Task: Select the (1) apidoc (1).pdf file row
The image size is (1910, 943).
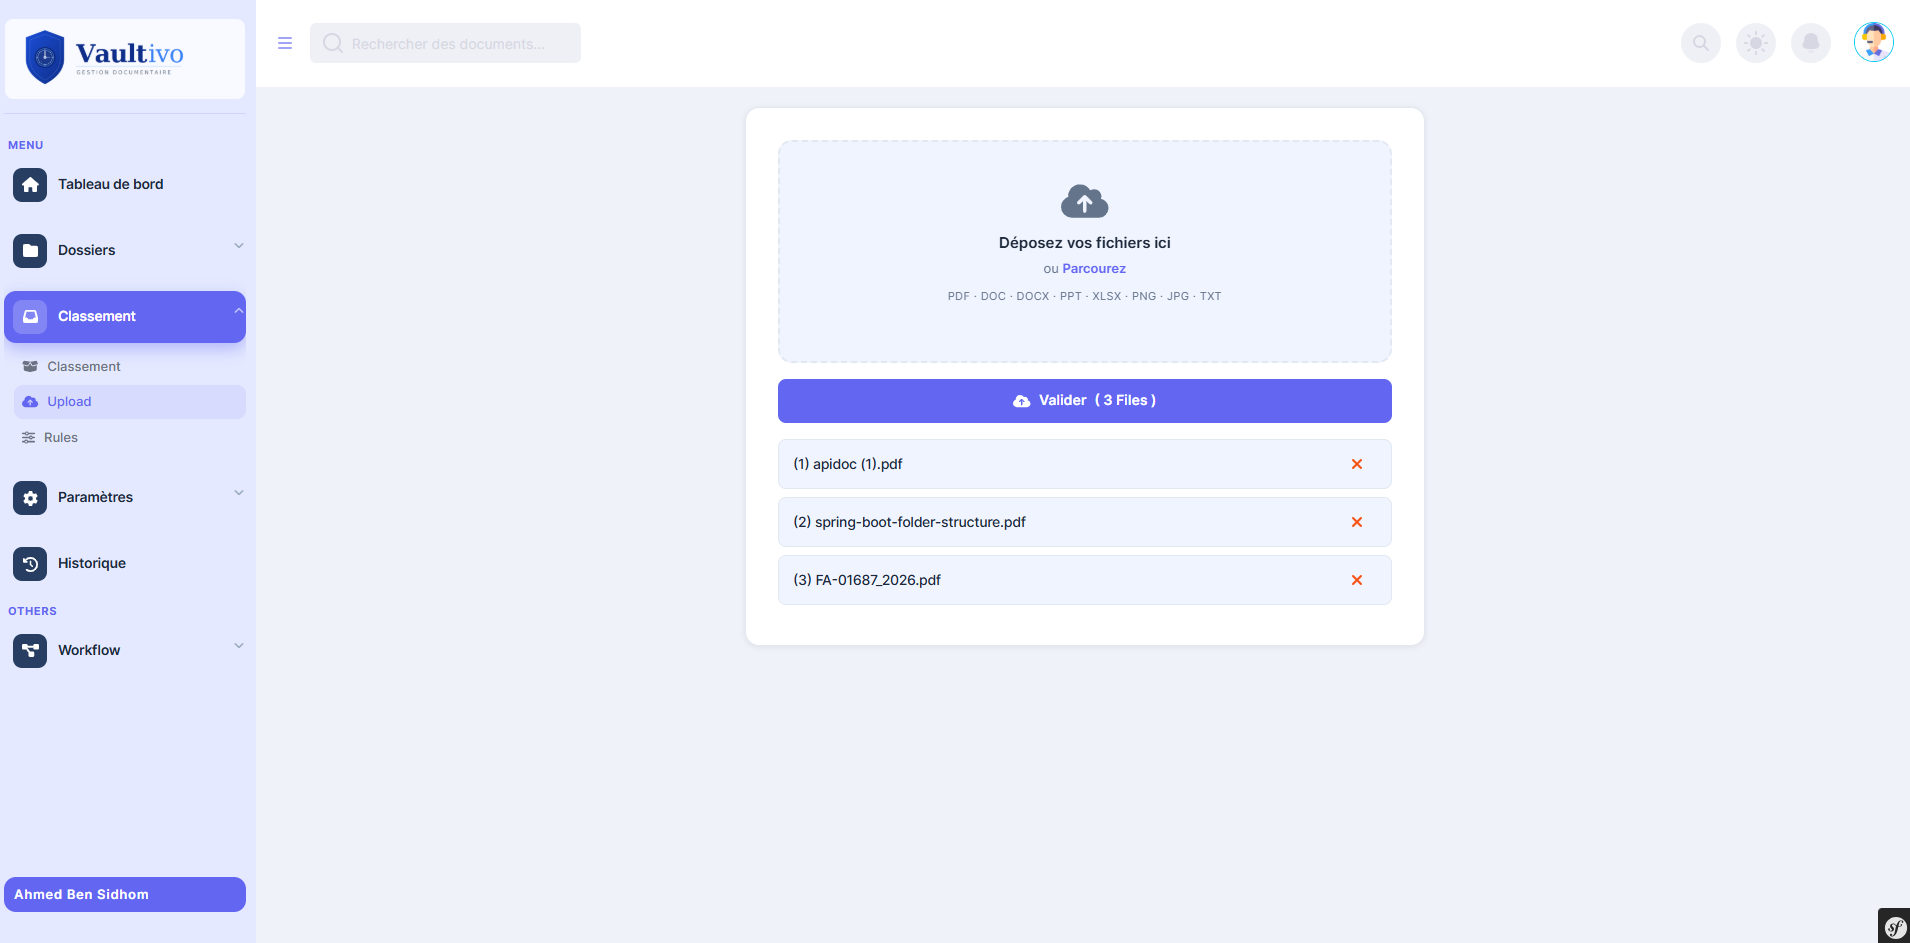Action: (x=1084, y=464)
